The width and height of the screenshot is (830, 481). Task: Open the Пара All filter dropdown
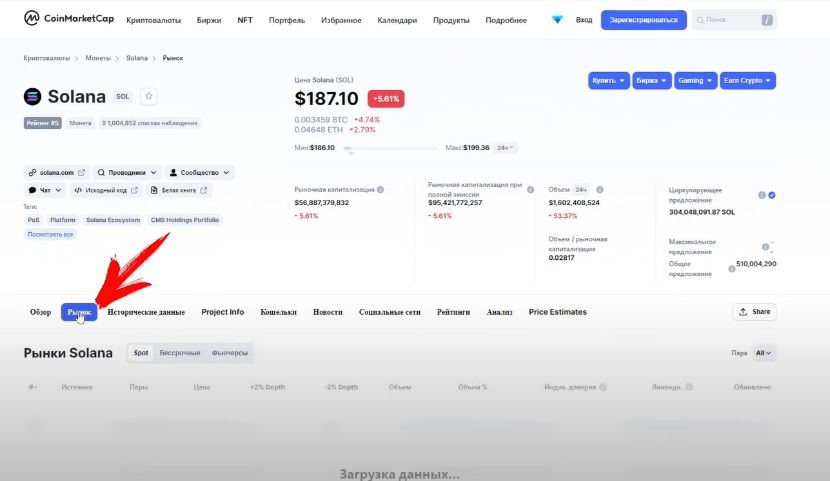pos(763,353)
